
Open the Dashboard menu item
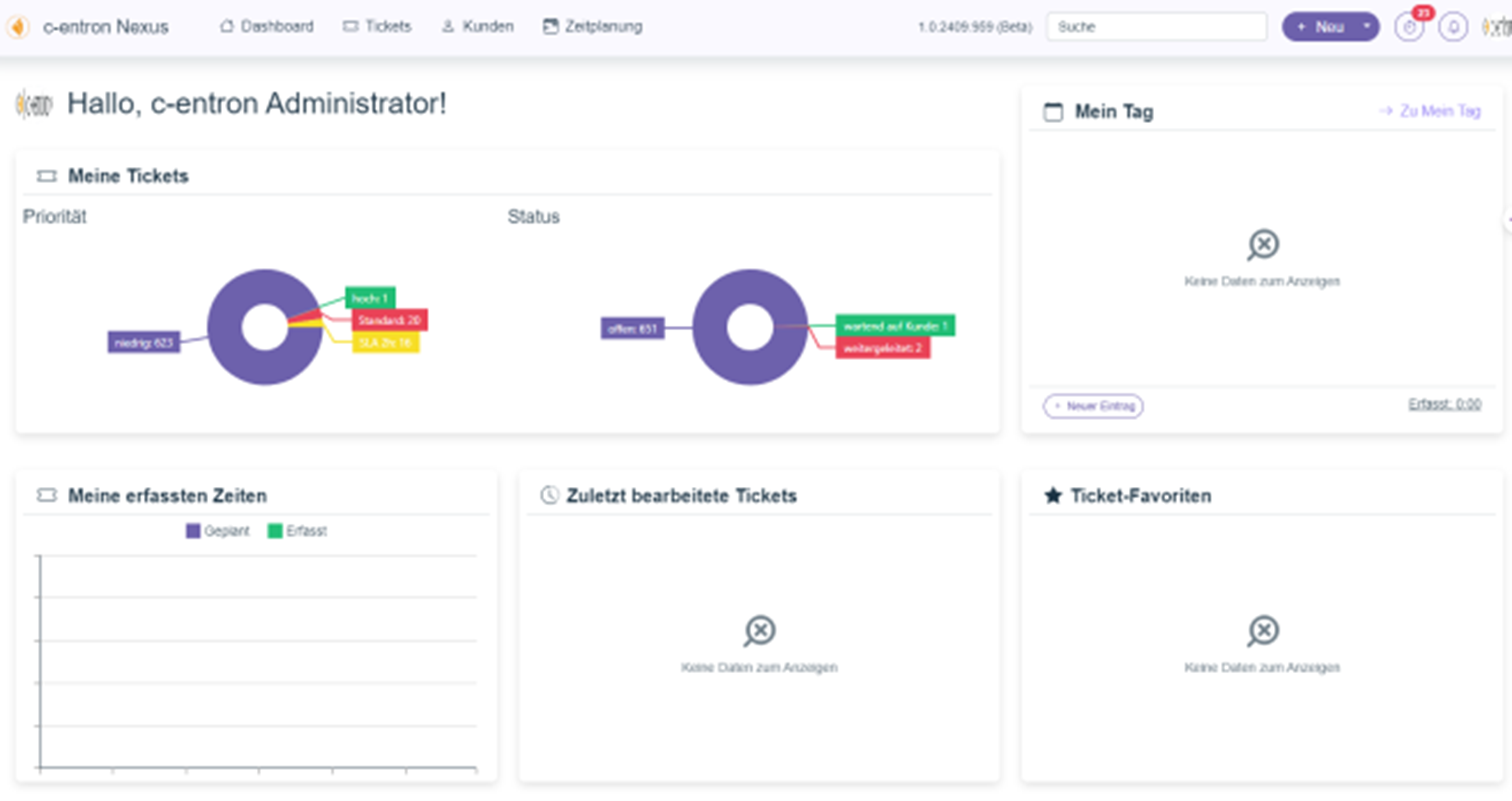(266, 27)
